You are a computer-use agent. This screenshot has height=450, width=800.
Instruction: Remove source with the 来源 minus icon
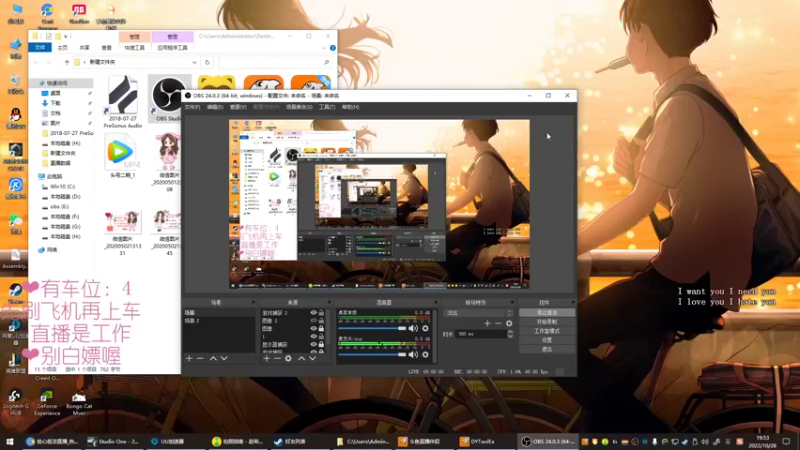pos(277,359)
